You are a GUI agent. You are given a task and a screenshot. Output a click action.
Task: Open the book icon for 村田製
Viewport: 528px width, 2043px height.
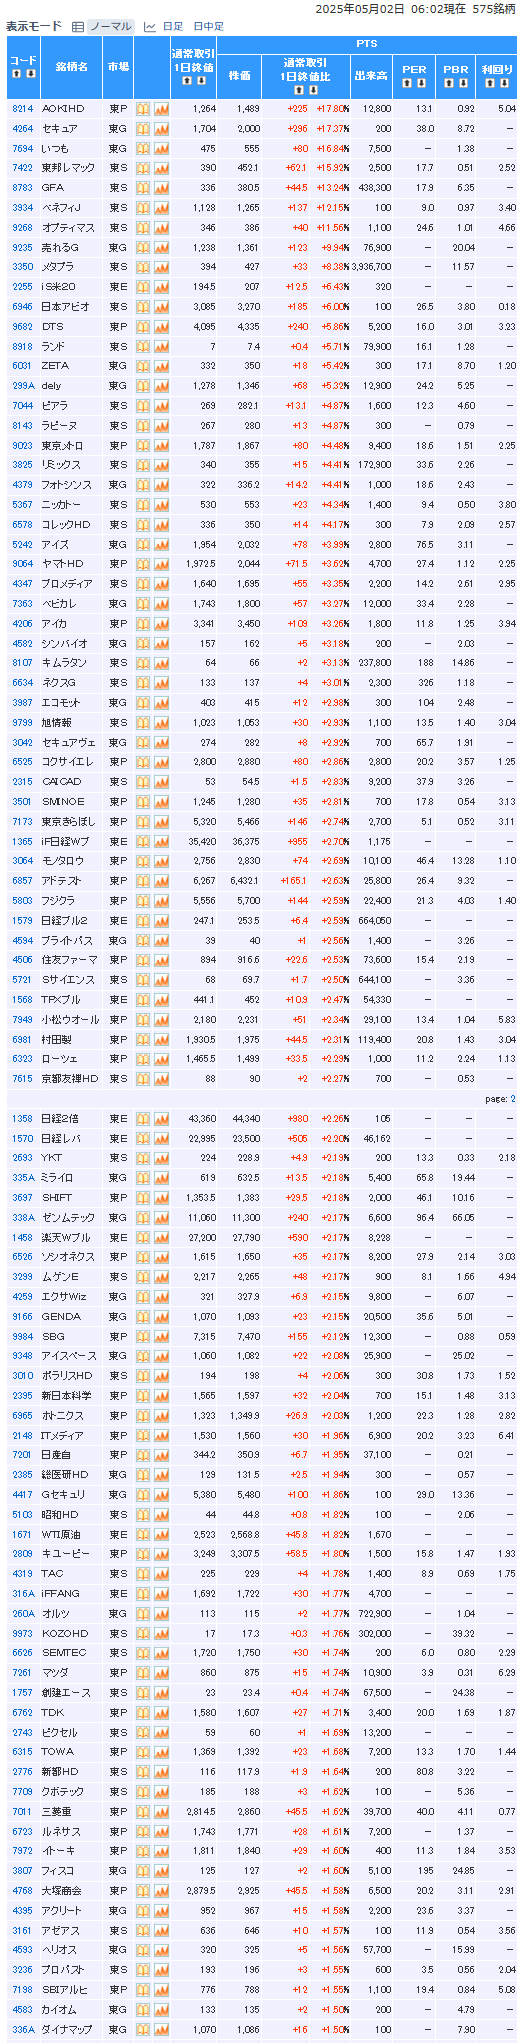(143, 1040)
